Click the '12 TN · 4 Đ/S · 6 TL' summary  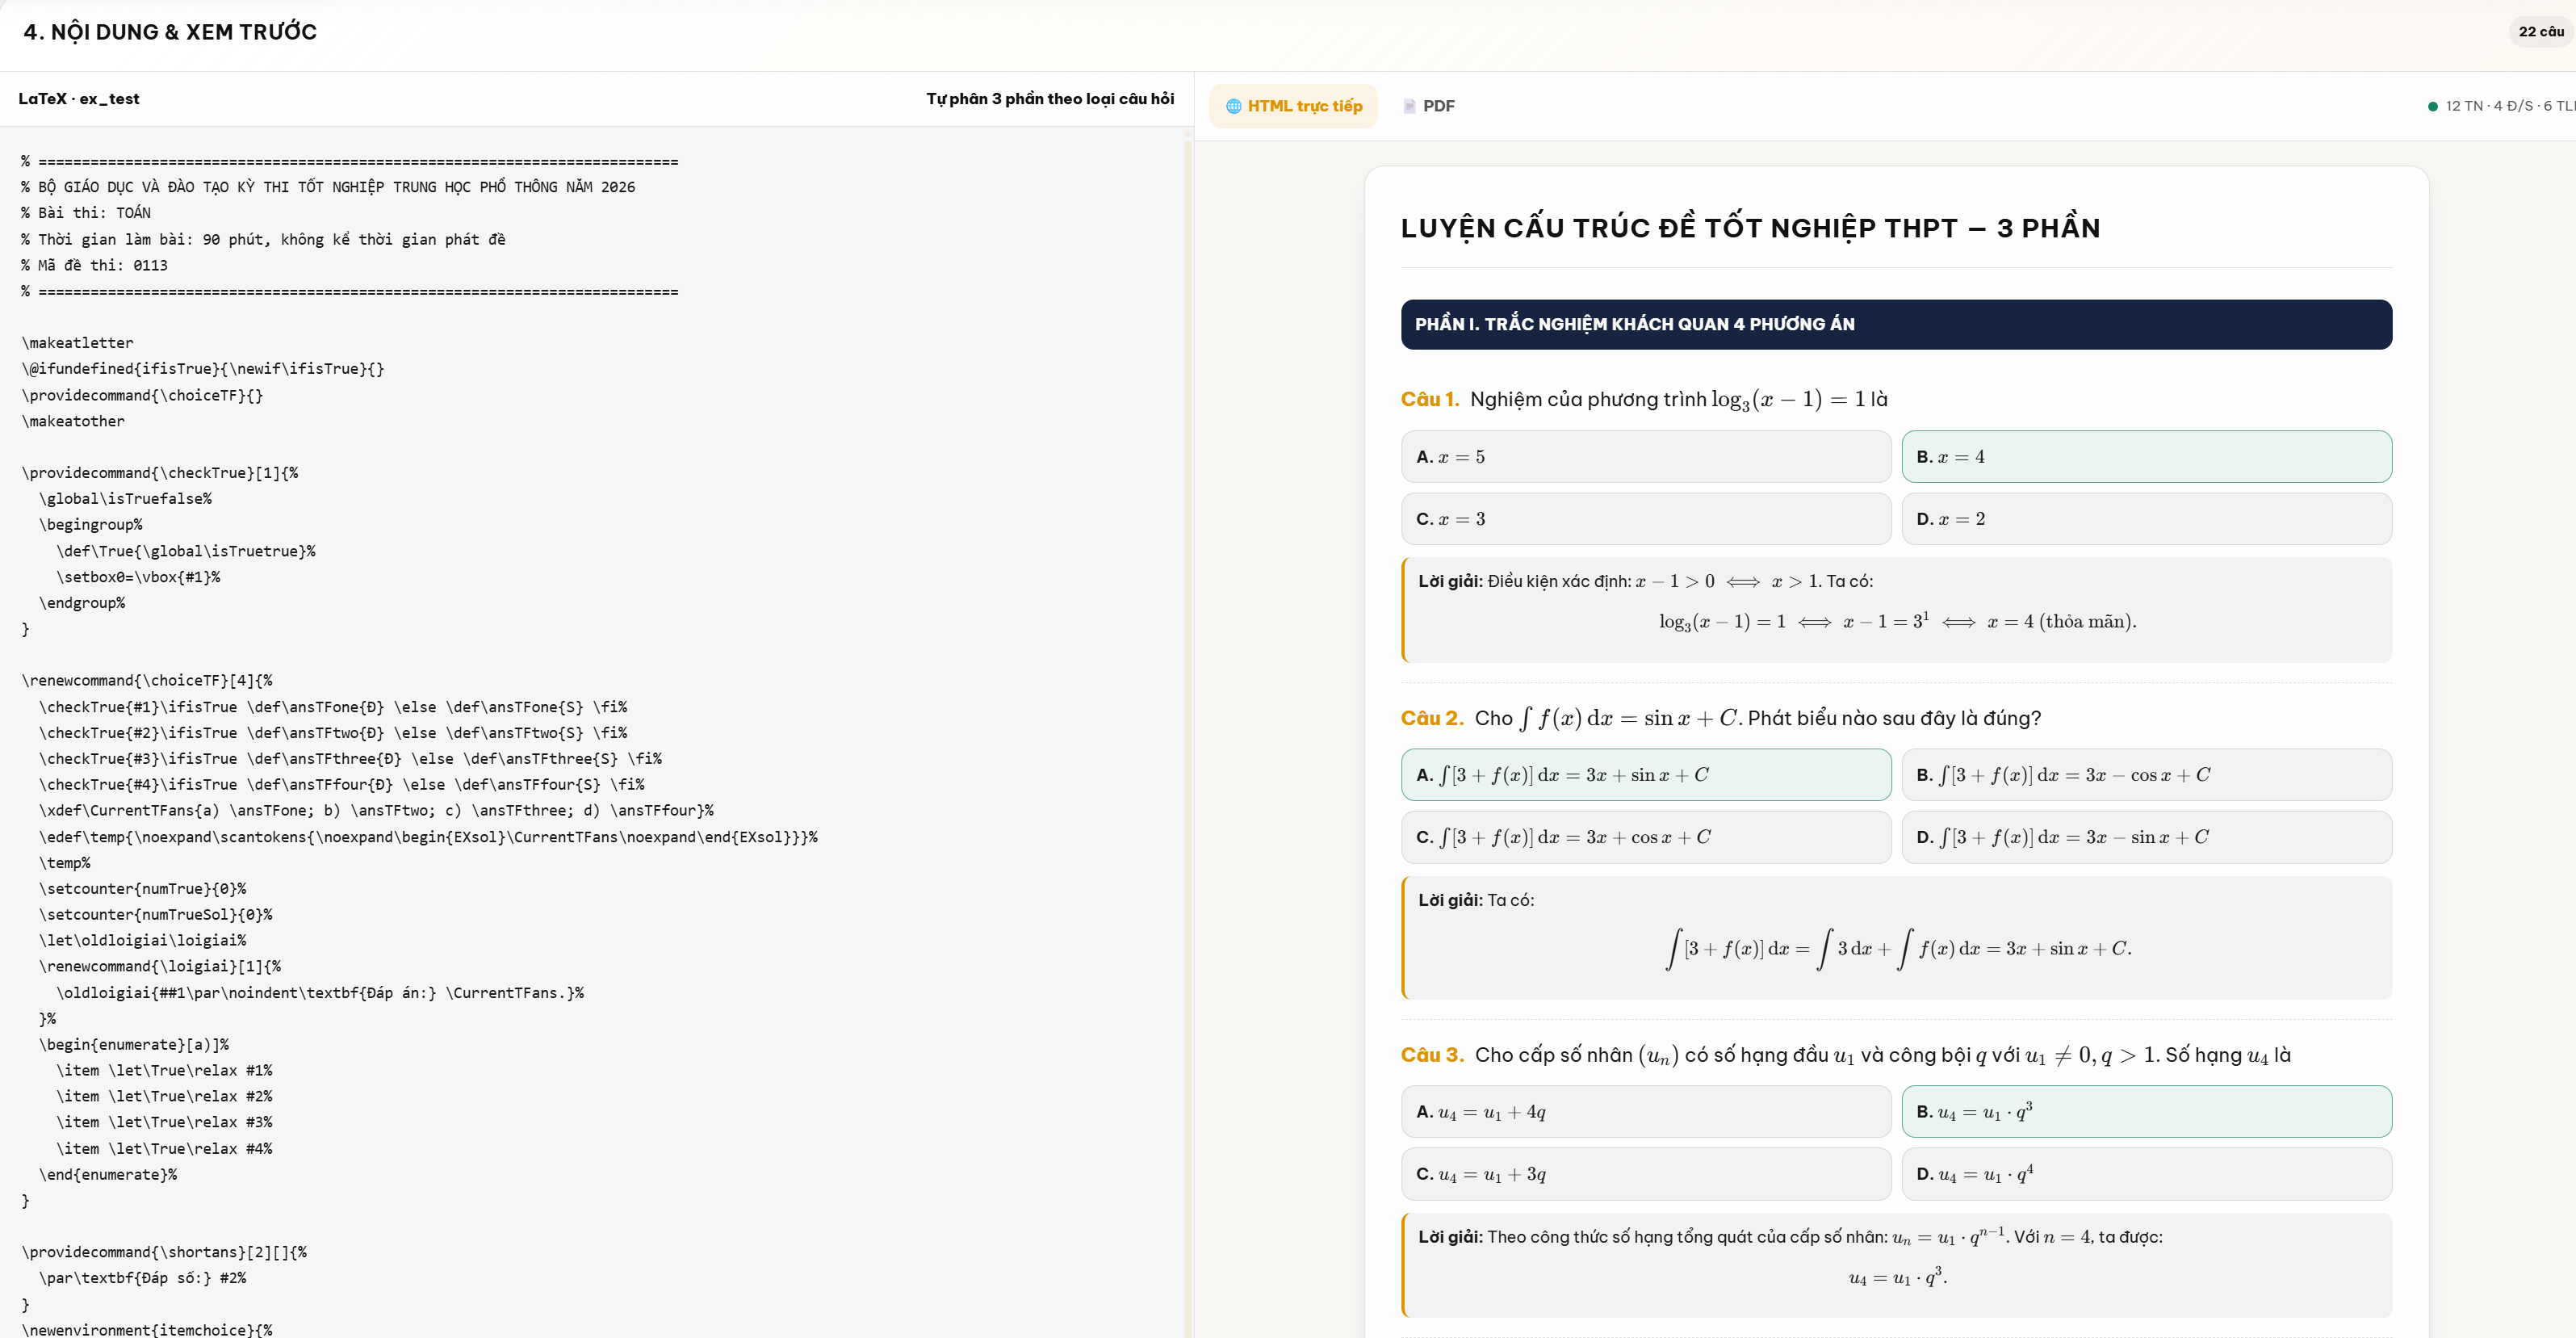2510,106
